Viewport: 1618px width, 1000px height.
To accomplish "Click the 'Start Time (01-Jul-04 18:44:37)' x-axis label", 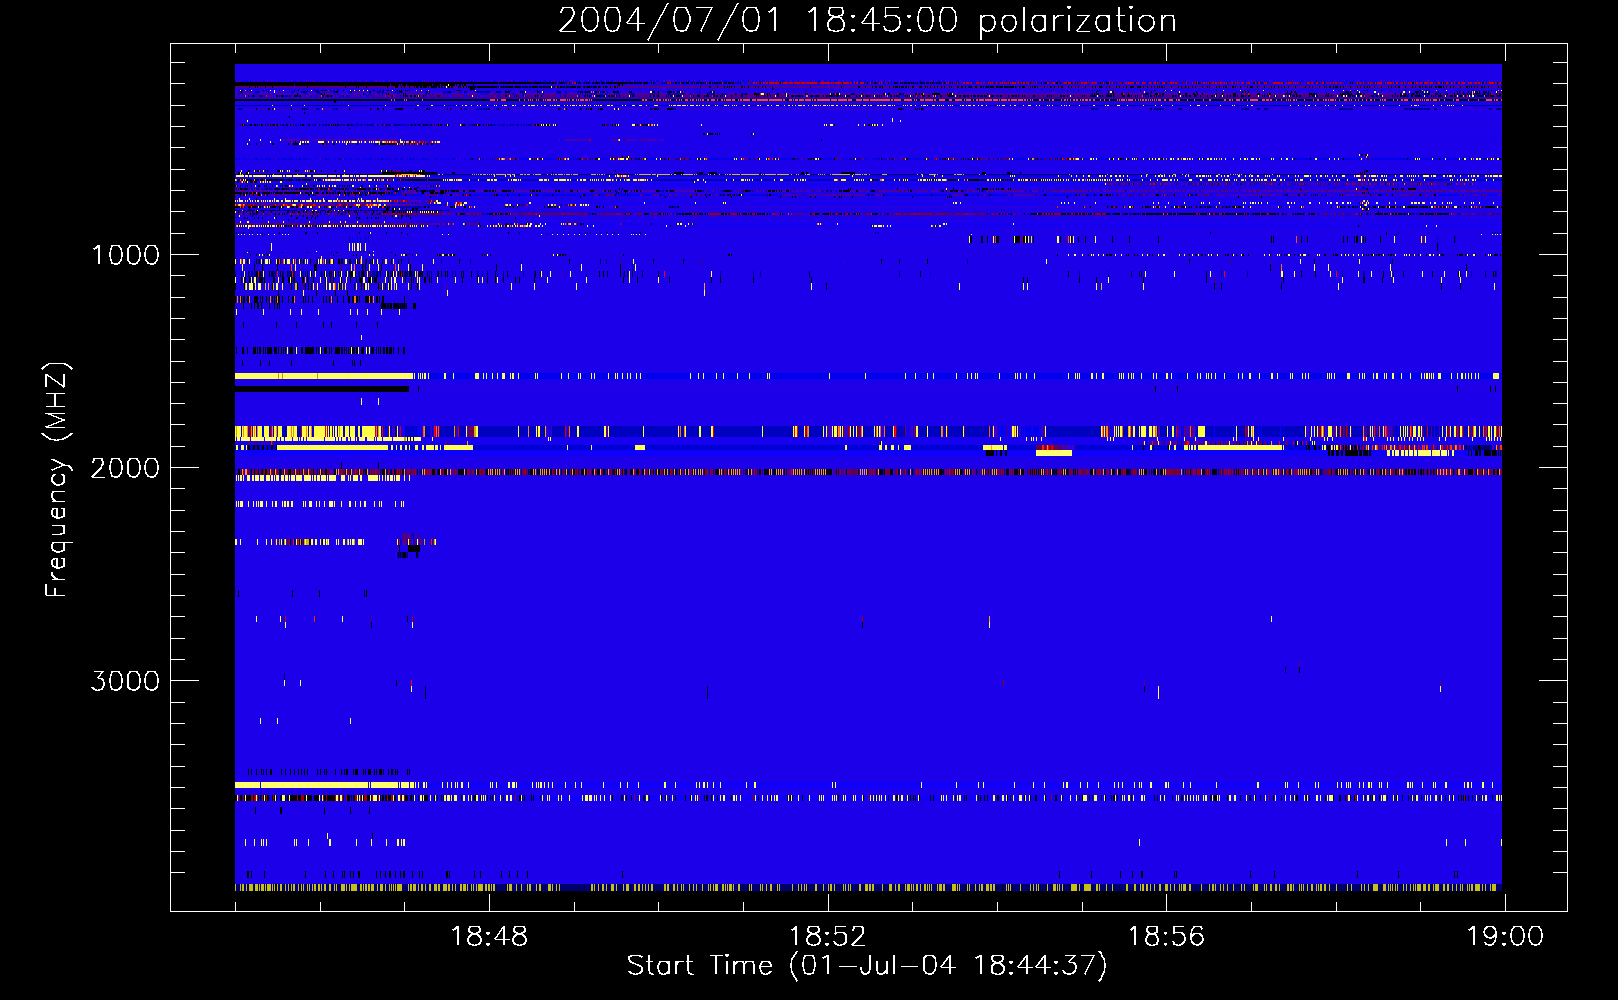I will (x=867, y=966).
